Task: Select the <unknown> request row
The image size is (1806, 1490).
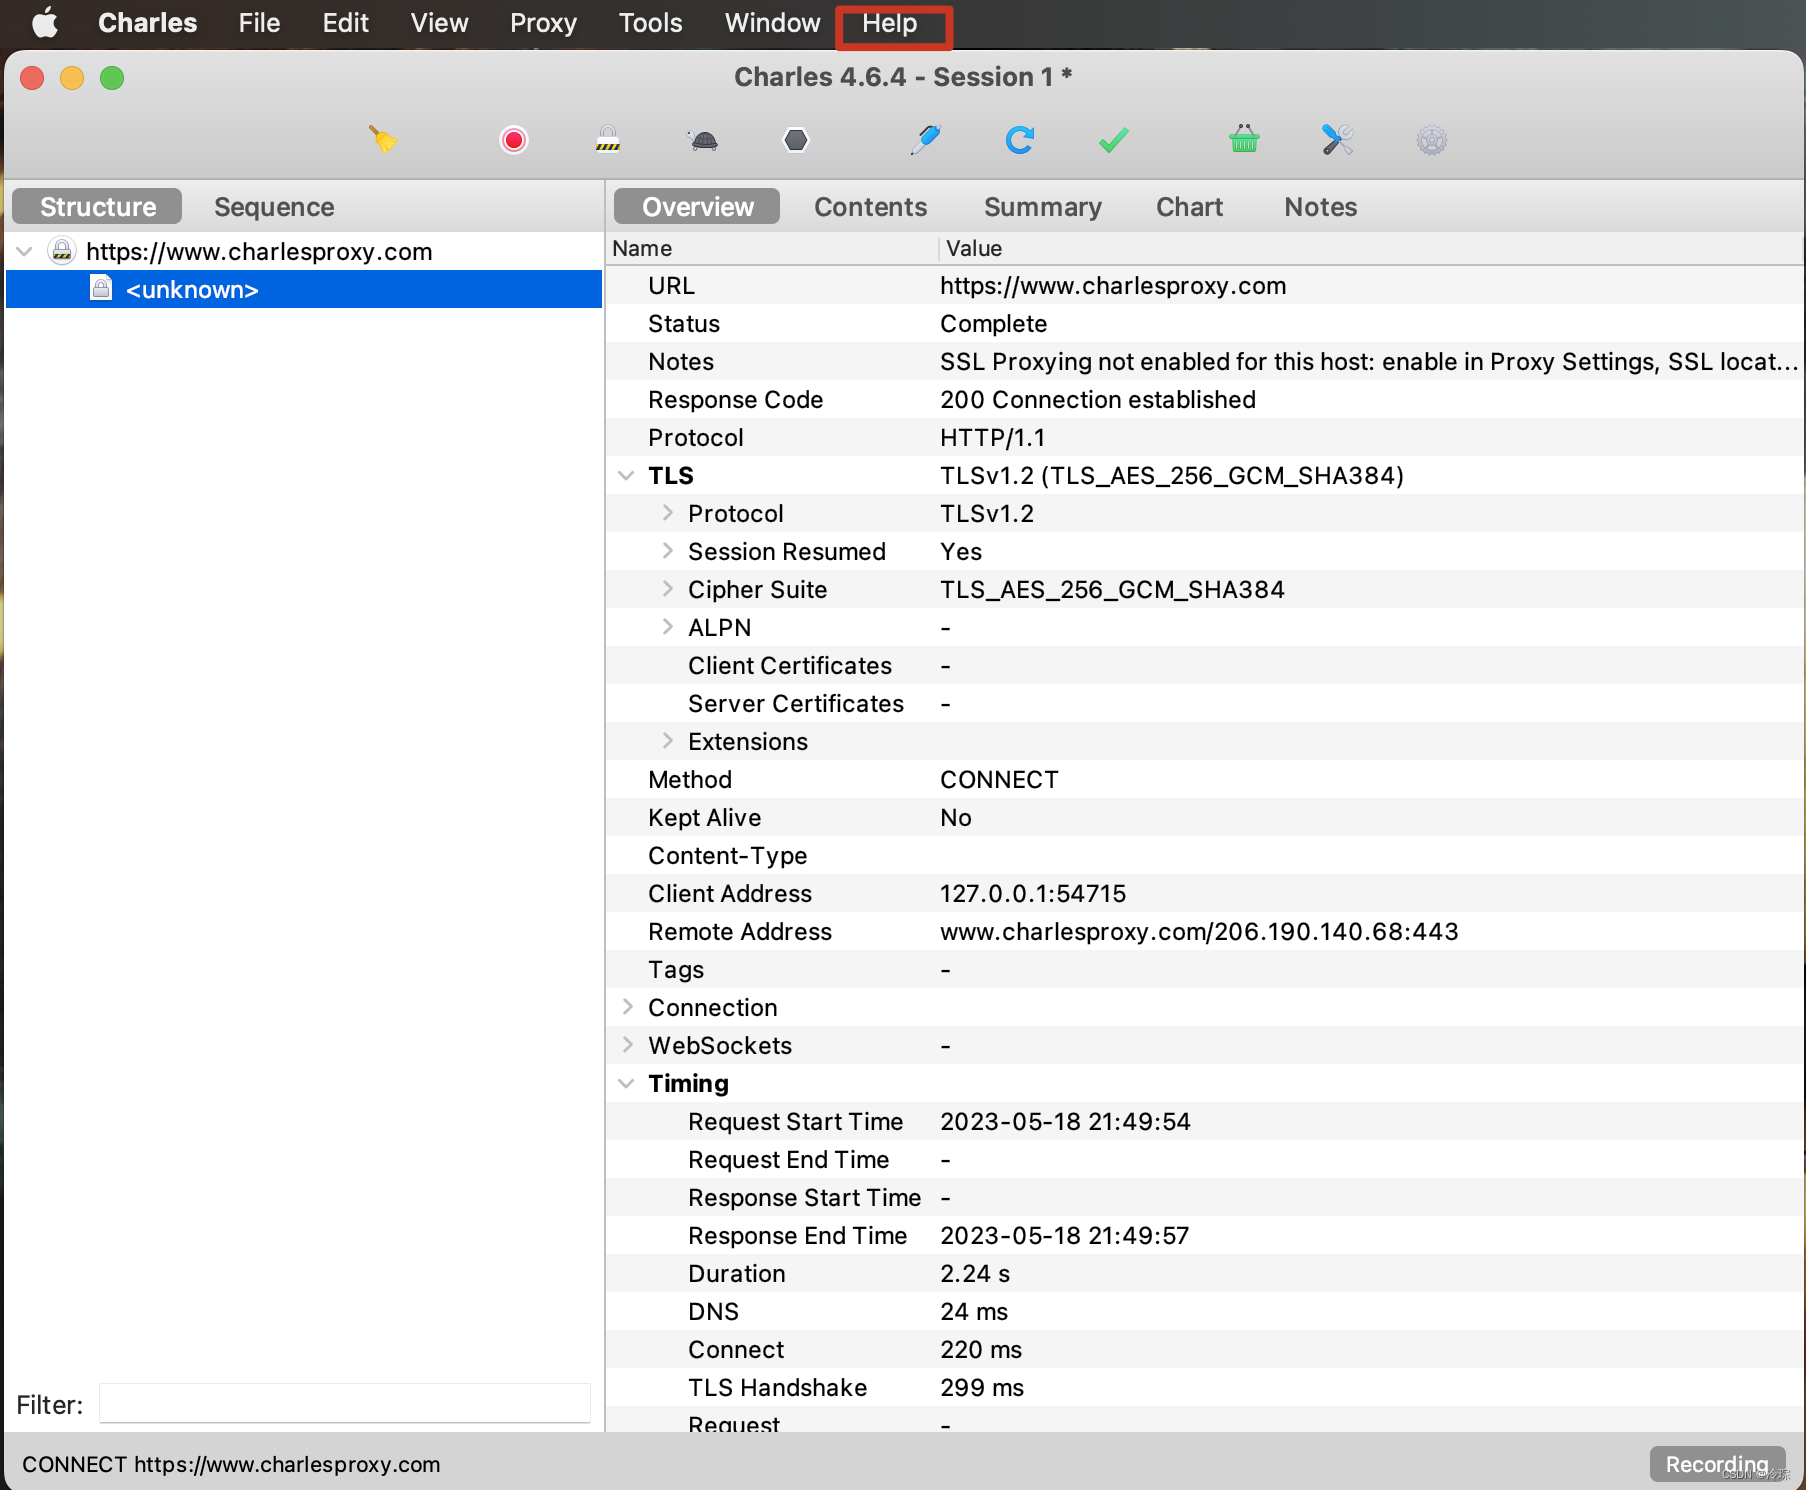Action: point(304,289)
